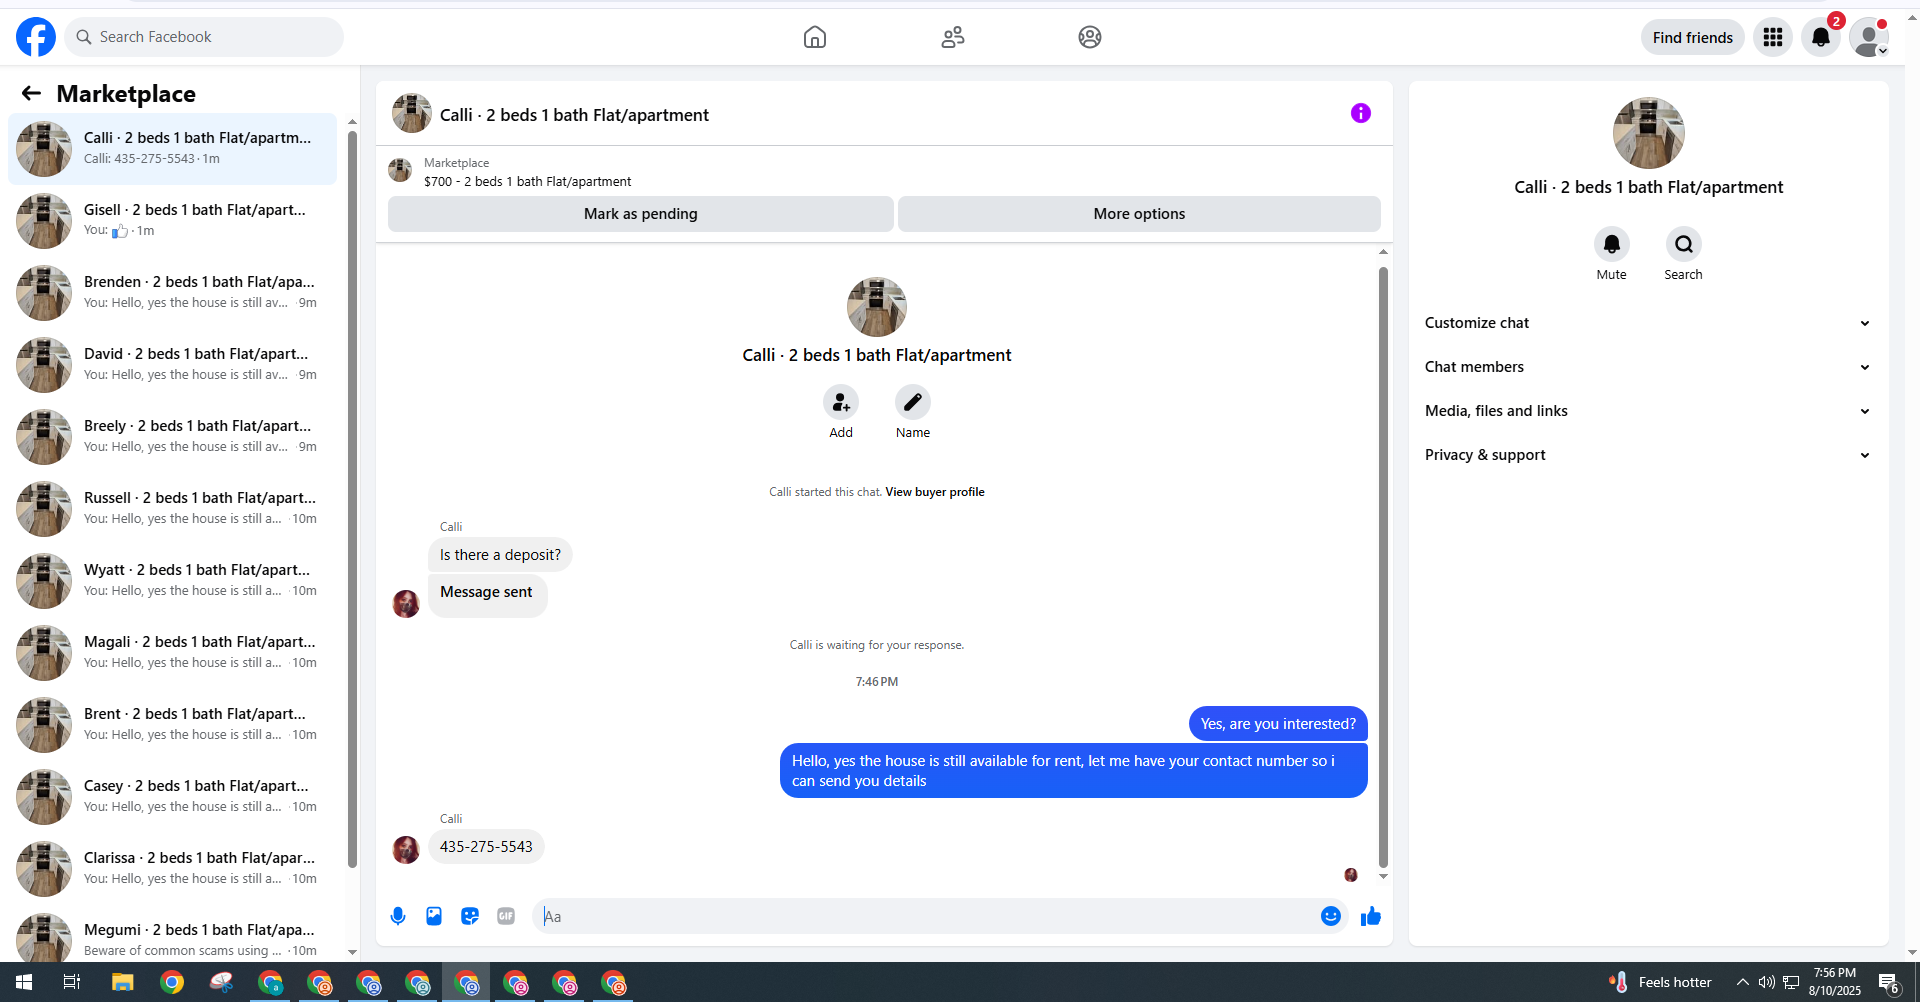Search in conversation magnifier icon
The image size is (1920, 1002).
tap(1684, 244)
